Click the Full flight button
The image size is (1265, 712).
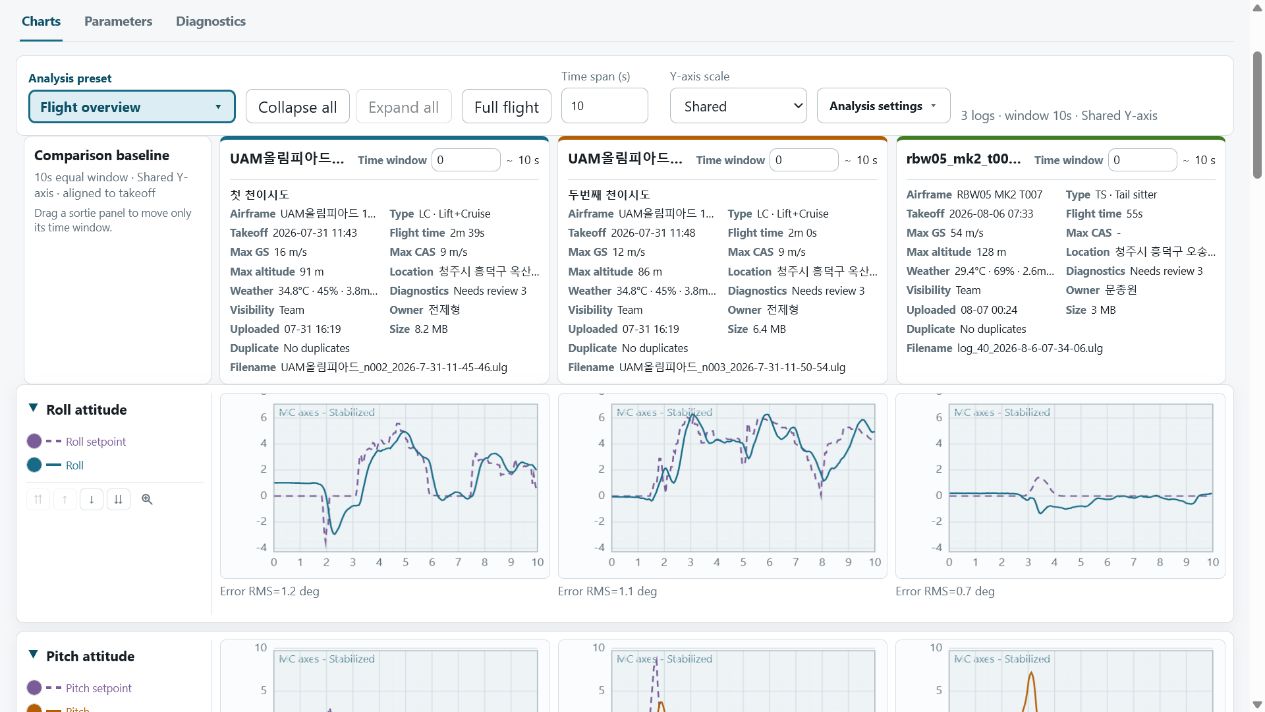[x=507, y=107]
